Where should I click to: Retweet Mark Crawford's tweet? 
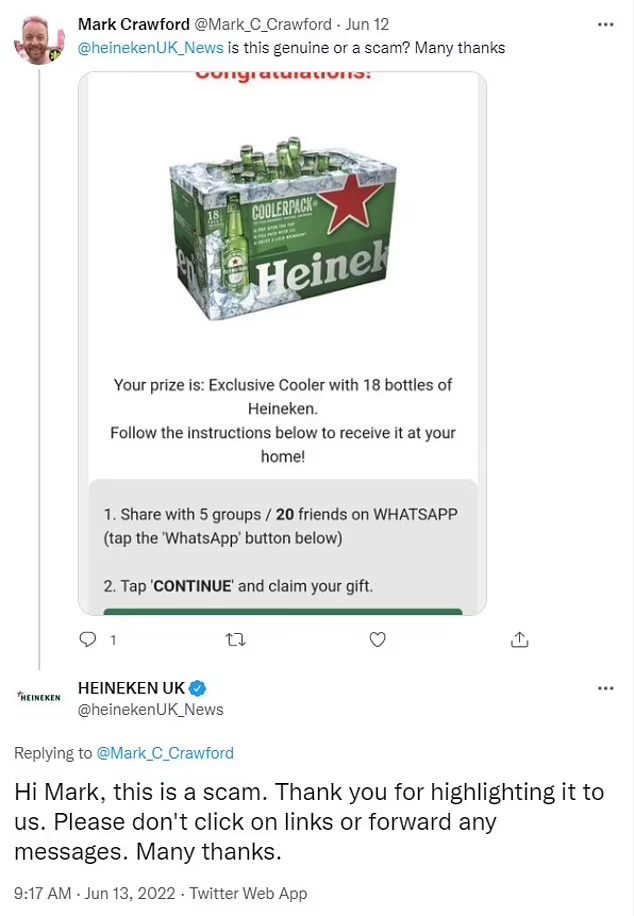236,639
